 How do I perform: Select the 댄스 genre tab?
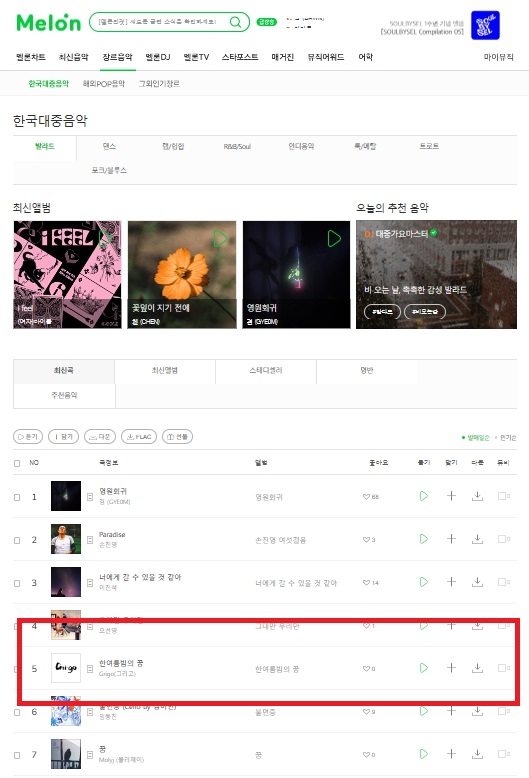[109, 146]
